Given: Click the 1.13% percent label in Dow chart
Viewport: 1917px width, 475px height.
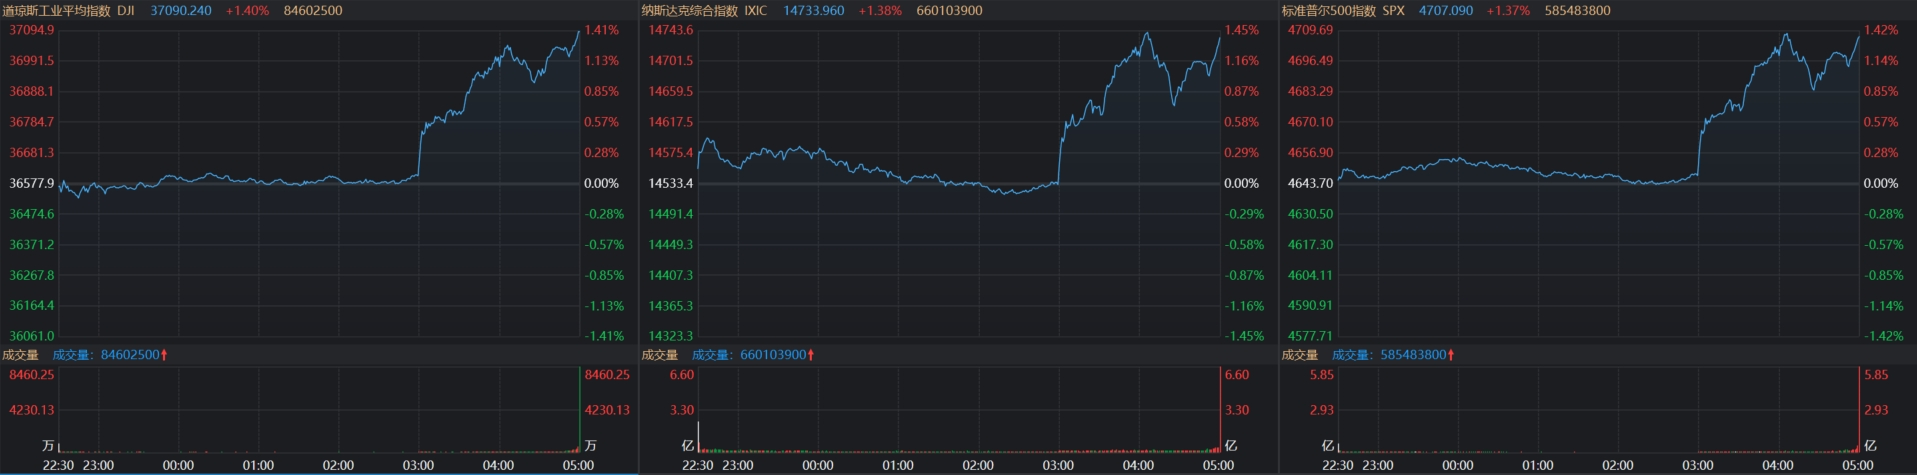Looking at the screenshot, I should pyautogui.click(x=602, y=61).
